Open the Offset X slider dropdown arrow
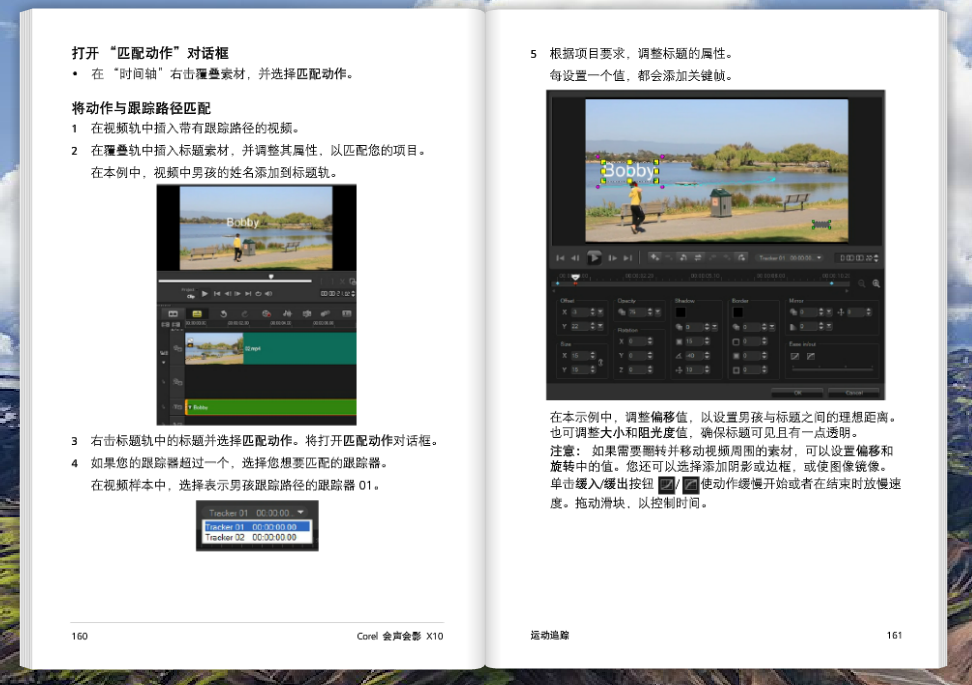Image resolution: width=972 pixels, height=685 pixels. pyautogui.click(x=600, y=312)
